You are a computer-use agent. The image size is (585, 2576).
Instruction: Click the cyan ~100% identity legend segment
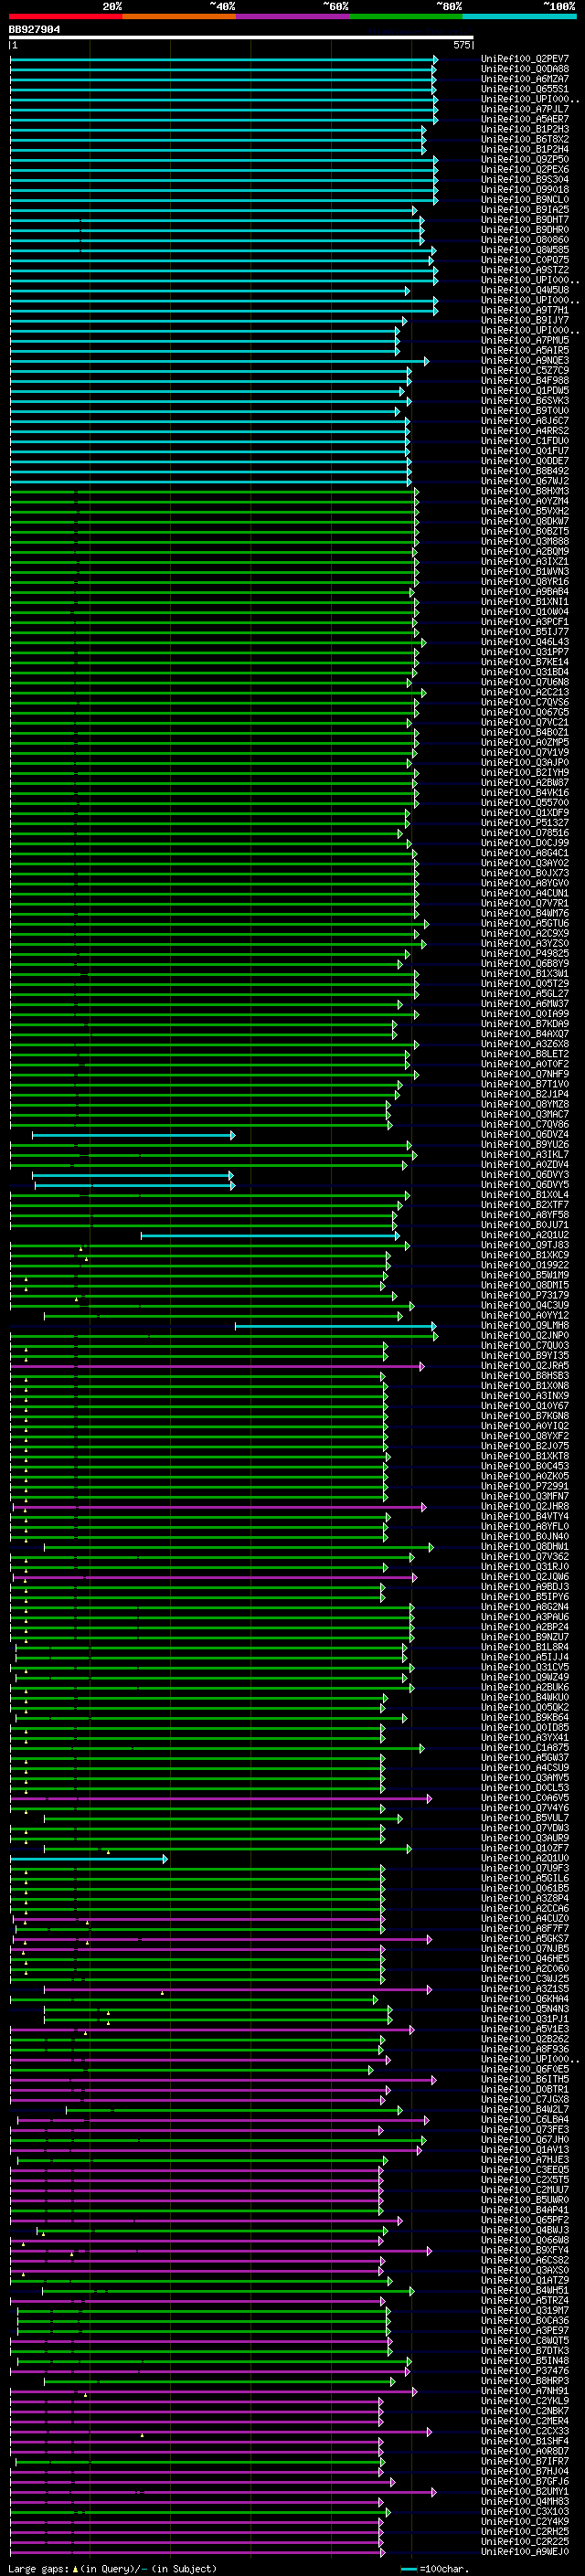[x=519, y=16]
